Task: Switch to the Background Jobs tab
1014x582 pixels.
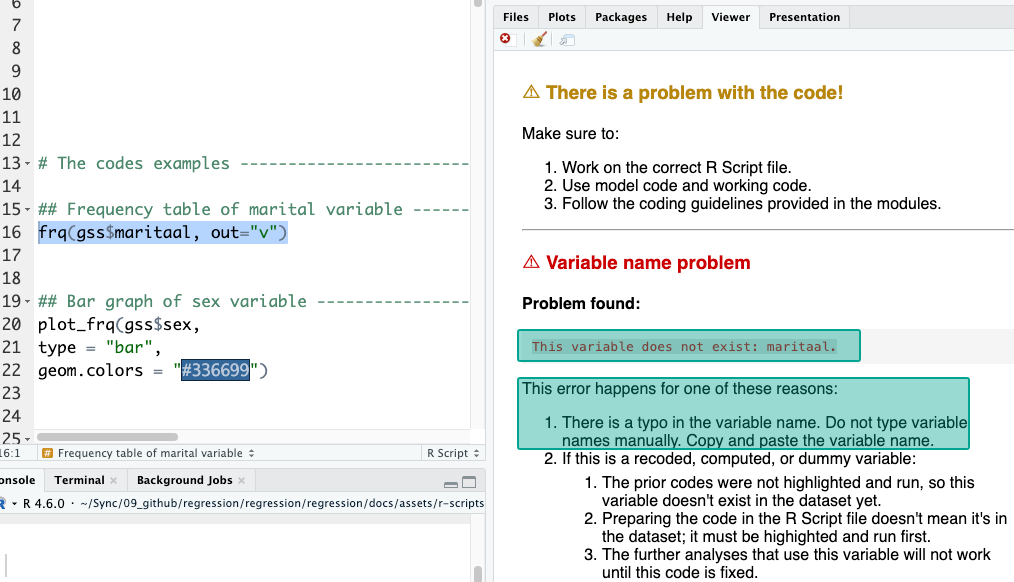Action: pyautogui.click(x=184, y=480)
